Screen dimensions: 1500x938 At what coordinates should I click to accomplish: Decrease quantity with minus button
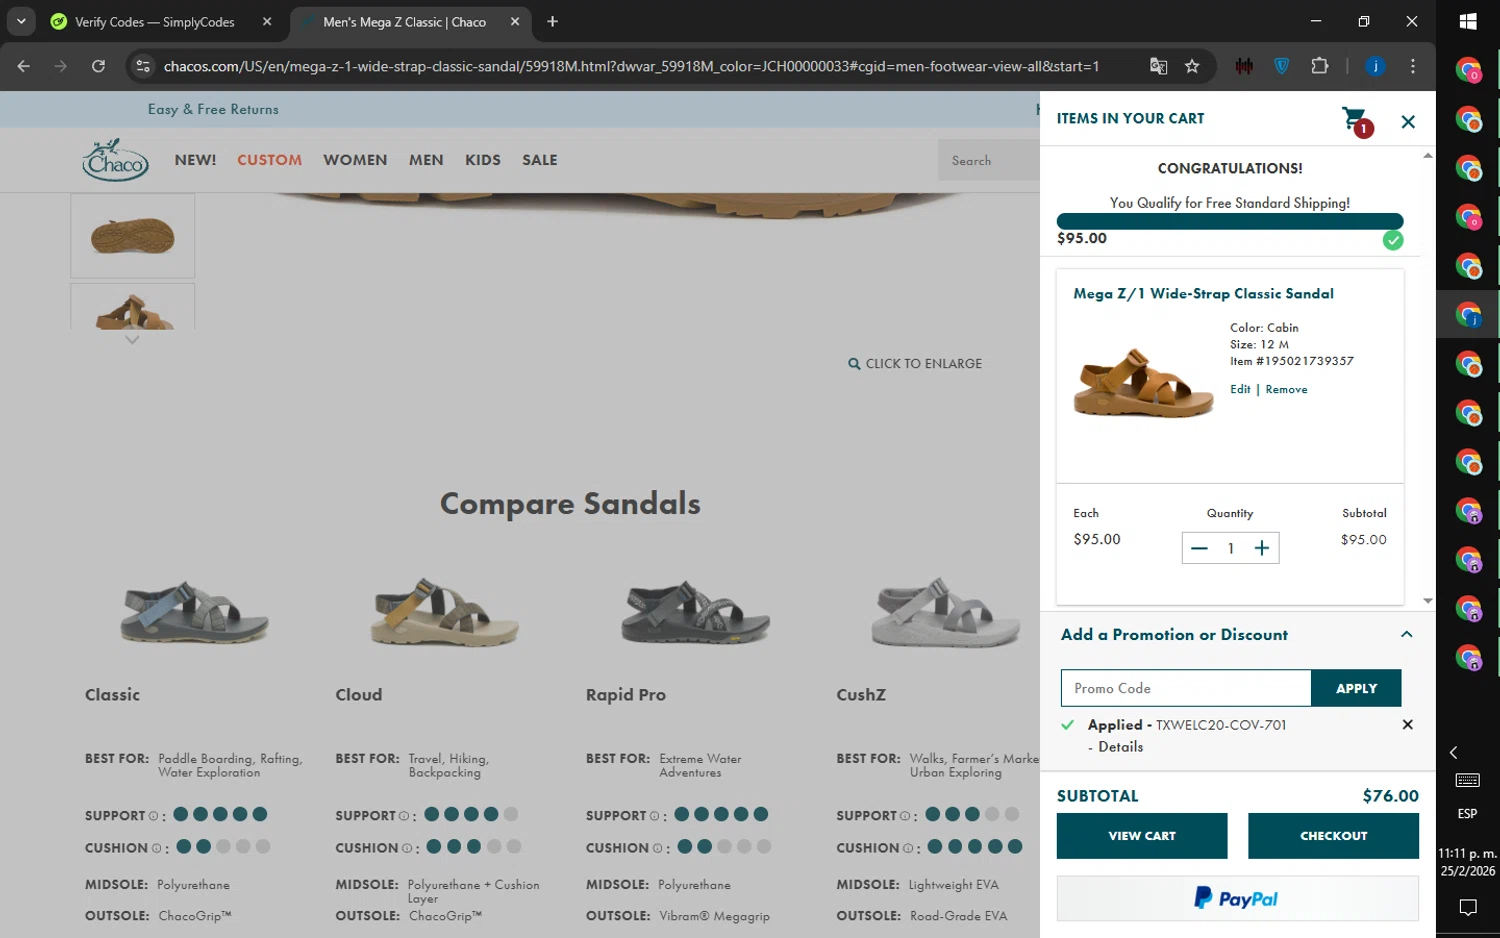tap(1199, 548)
